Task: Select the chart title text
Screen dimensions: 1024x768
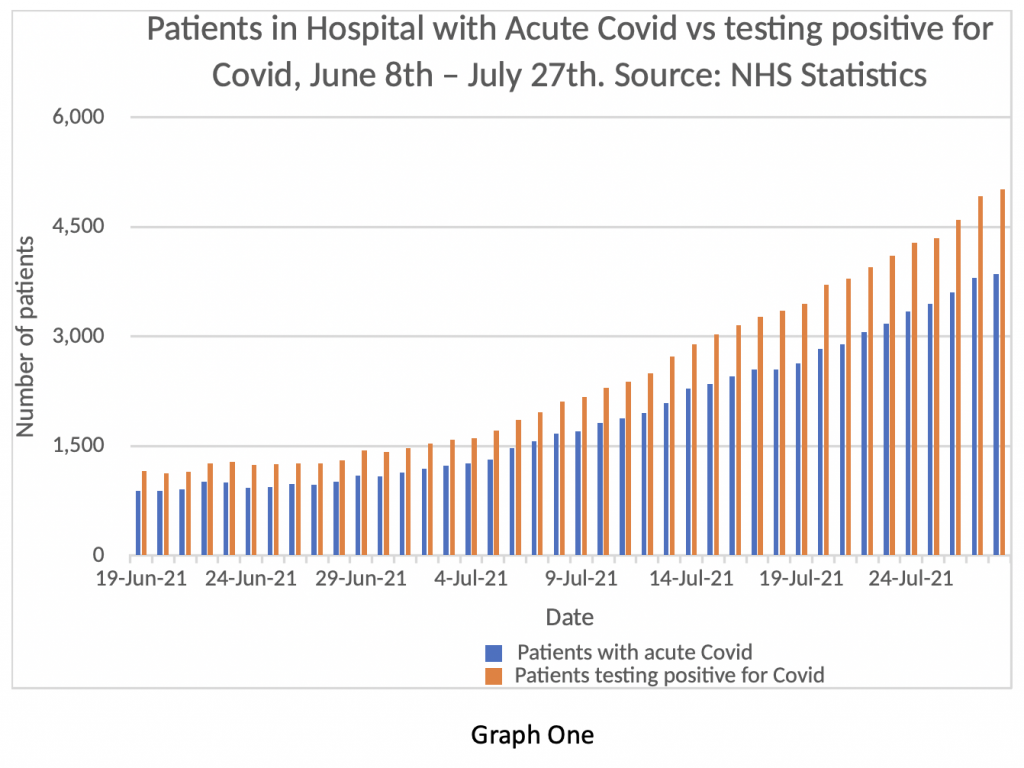Action: pyautogui.click(x=570, y=52)
